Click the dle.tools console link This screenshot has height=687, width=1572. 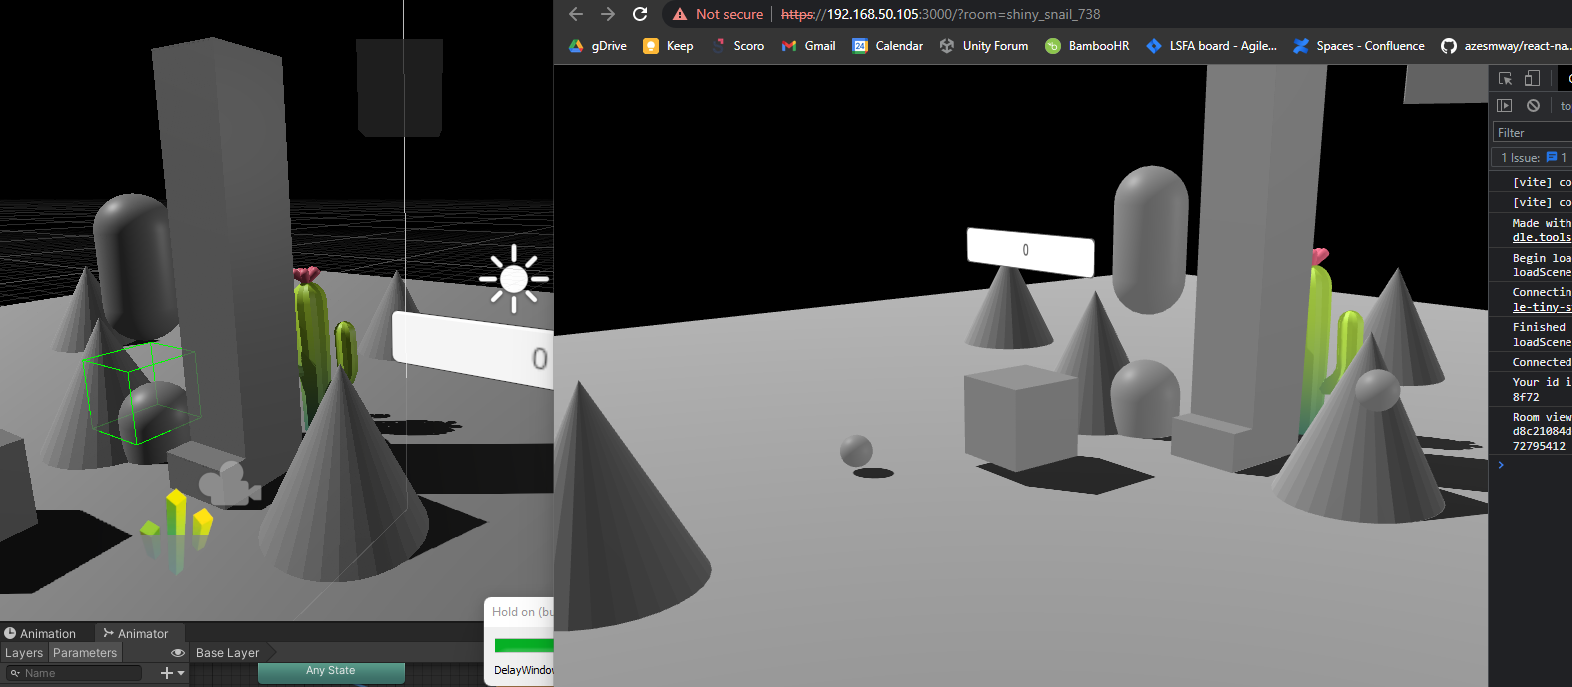coord(1541,237)
